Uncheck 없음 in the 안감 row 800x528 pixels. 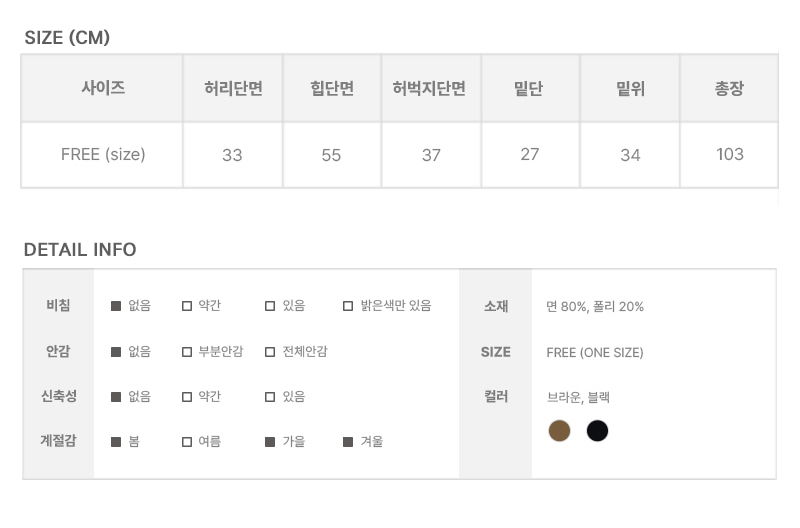point(116,352)
